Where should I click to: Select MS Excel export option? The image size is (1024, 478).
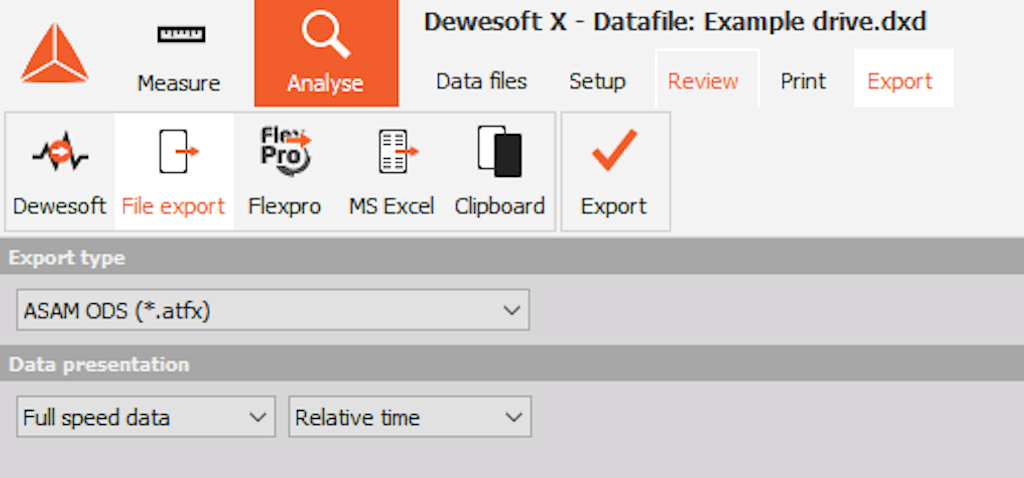[x=391, y=172]
